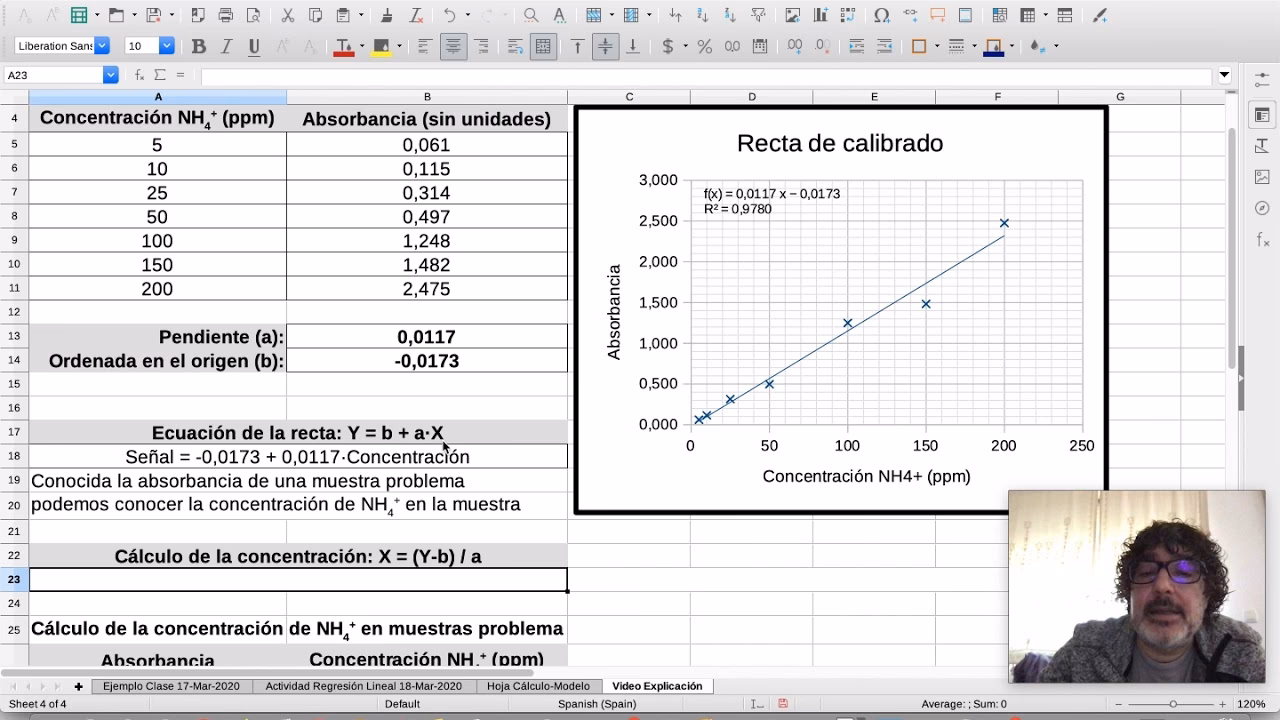The width and height of the screenshot is (1280, 720).
Task: Add a new sheet with the plus button
Action: pyautogui.click(x=79, y=686)
